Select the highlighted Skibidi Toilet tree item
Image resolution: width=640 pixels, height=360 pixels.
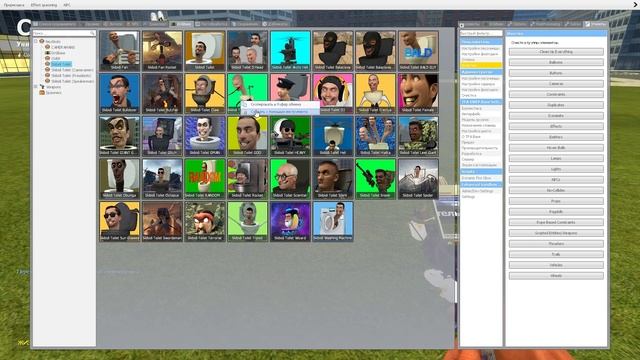click(x=61, y=64)
